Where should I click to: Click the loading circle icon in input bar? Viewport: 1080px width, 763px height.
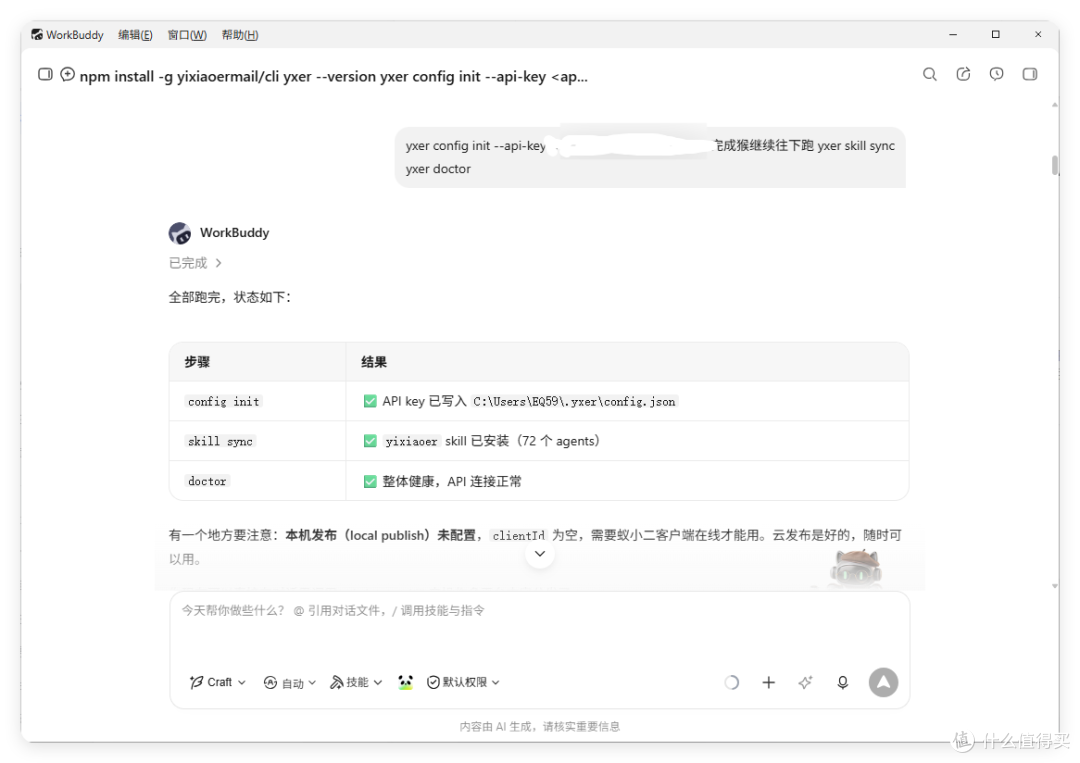coord(731,682)
